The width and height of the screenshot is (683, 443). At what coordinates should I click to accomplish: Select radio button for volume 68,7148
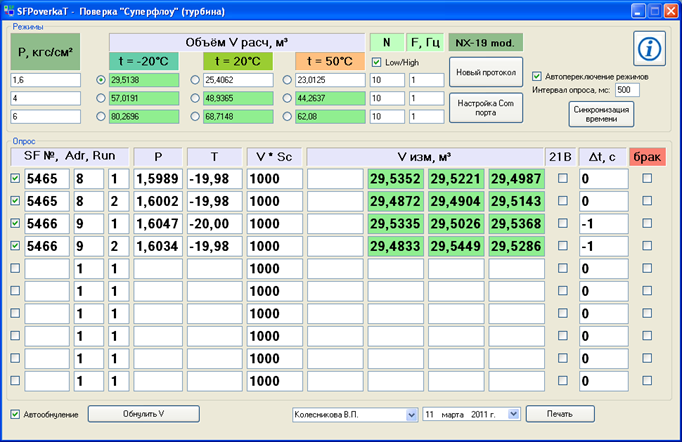[195, 116]
